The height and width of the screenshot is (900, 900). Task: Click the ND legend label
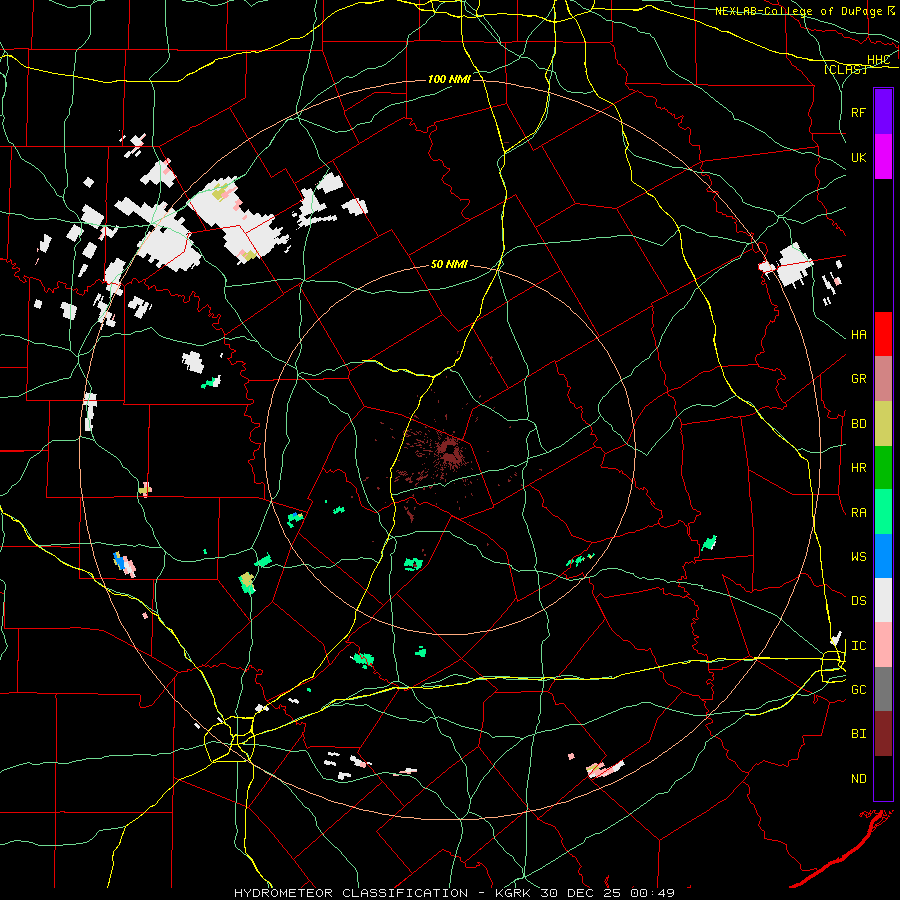858,779
